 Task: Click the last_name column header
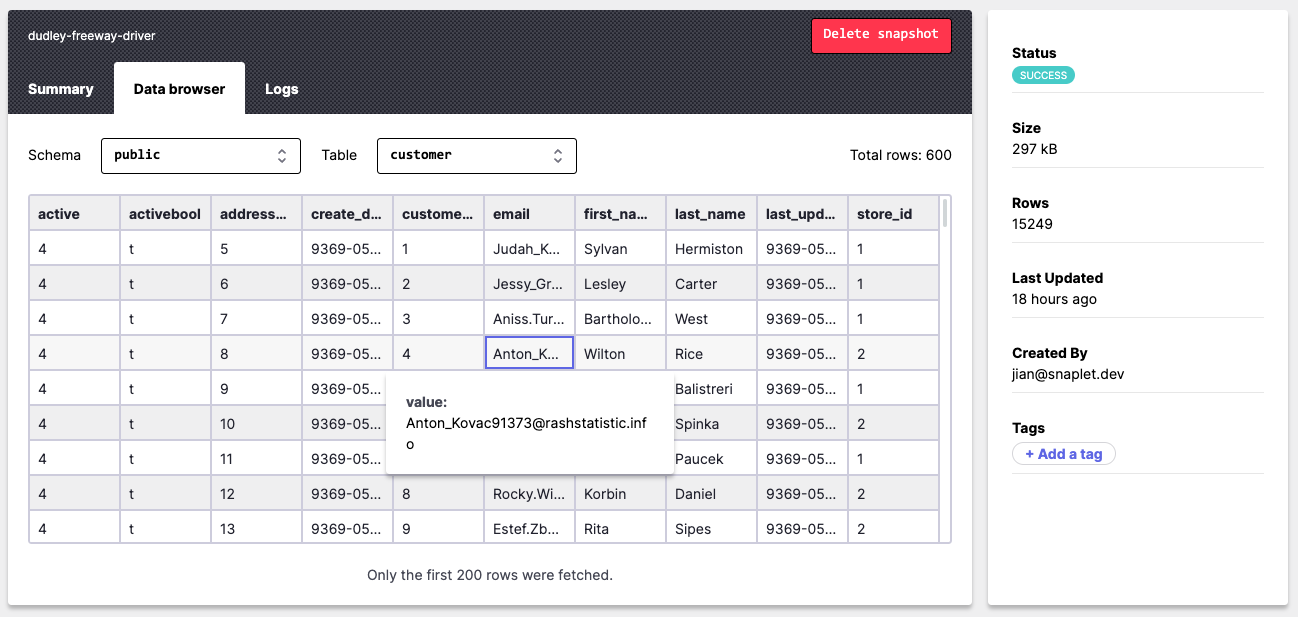click(710, 213)
